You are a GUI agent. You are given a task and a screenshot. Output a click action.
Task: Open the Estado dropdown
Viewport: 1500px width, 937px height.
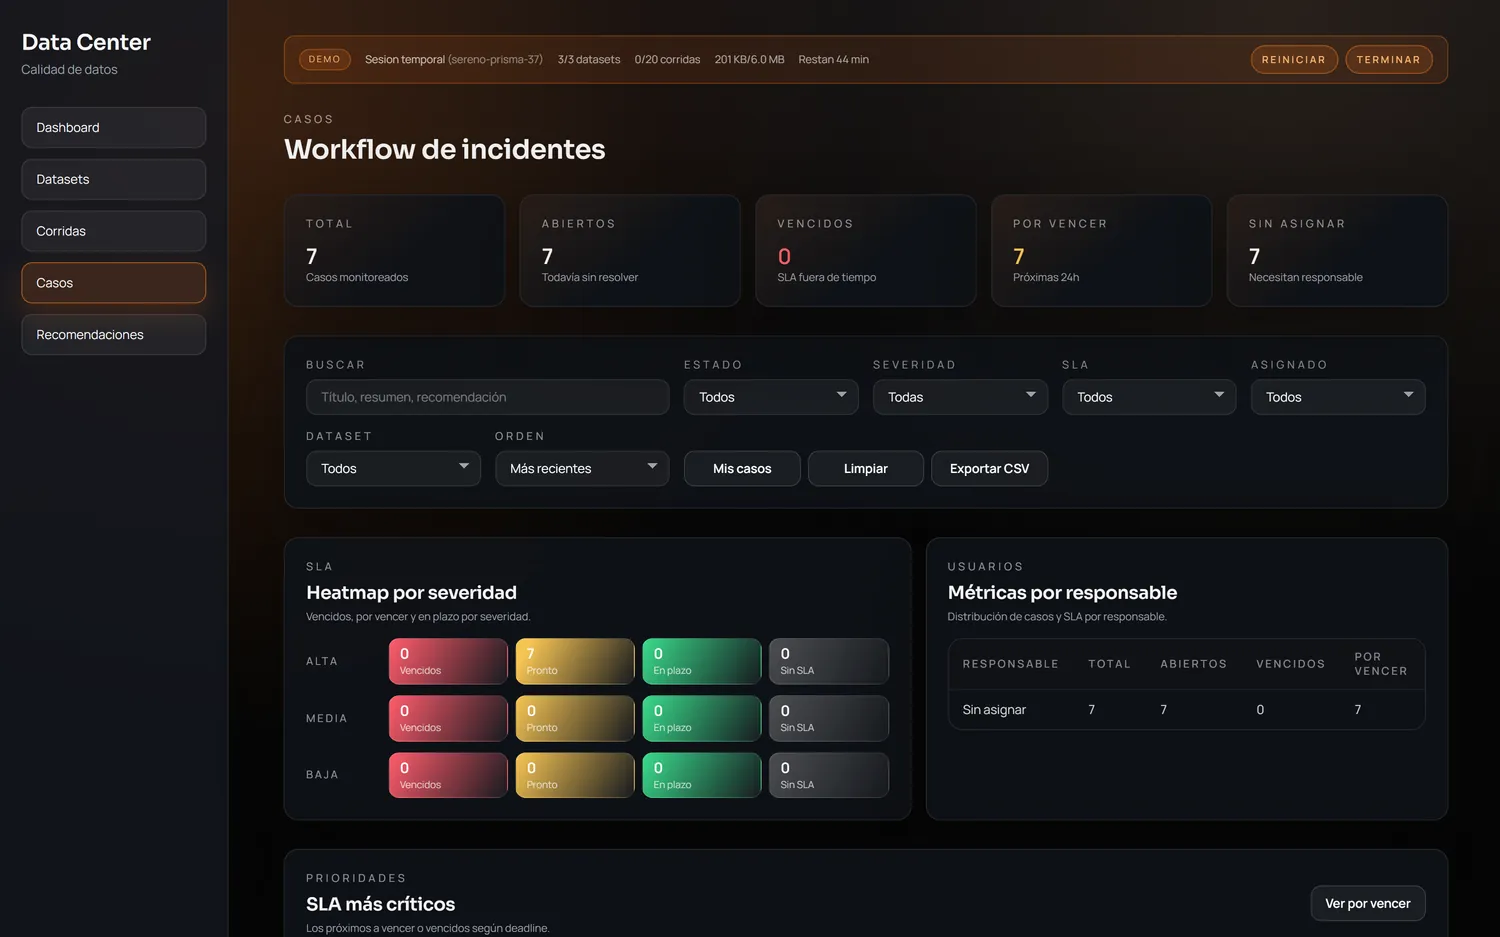coord(771,397)
